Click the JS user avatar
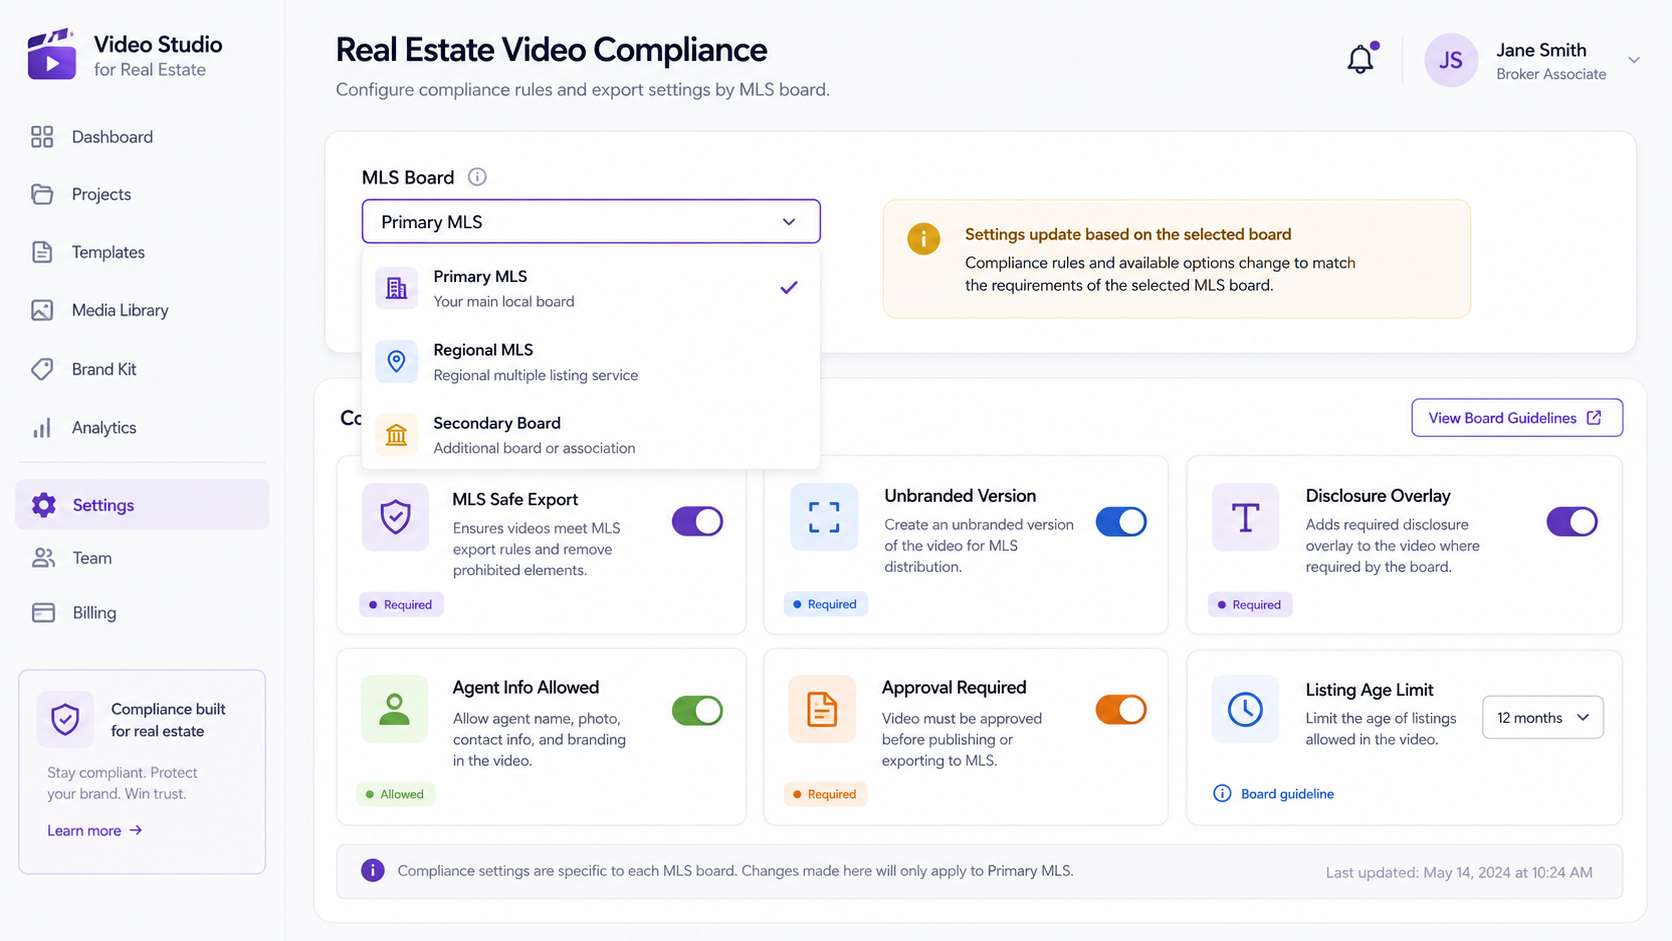 1450,61
